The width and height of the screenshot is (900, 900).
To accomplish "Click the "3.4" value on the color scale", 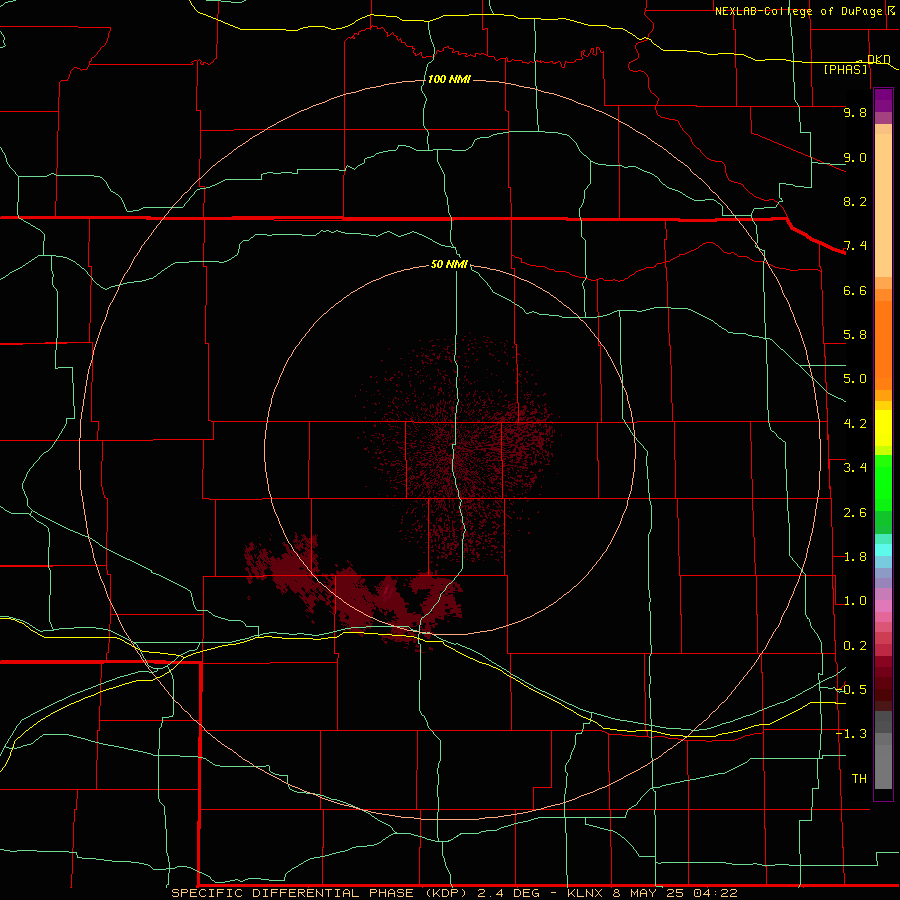I will click(x=855, y=468).
